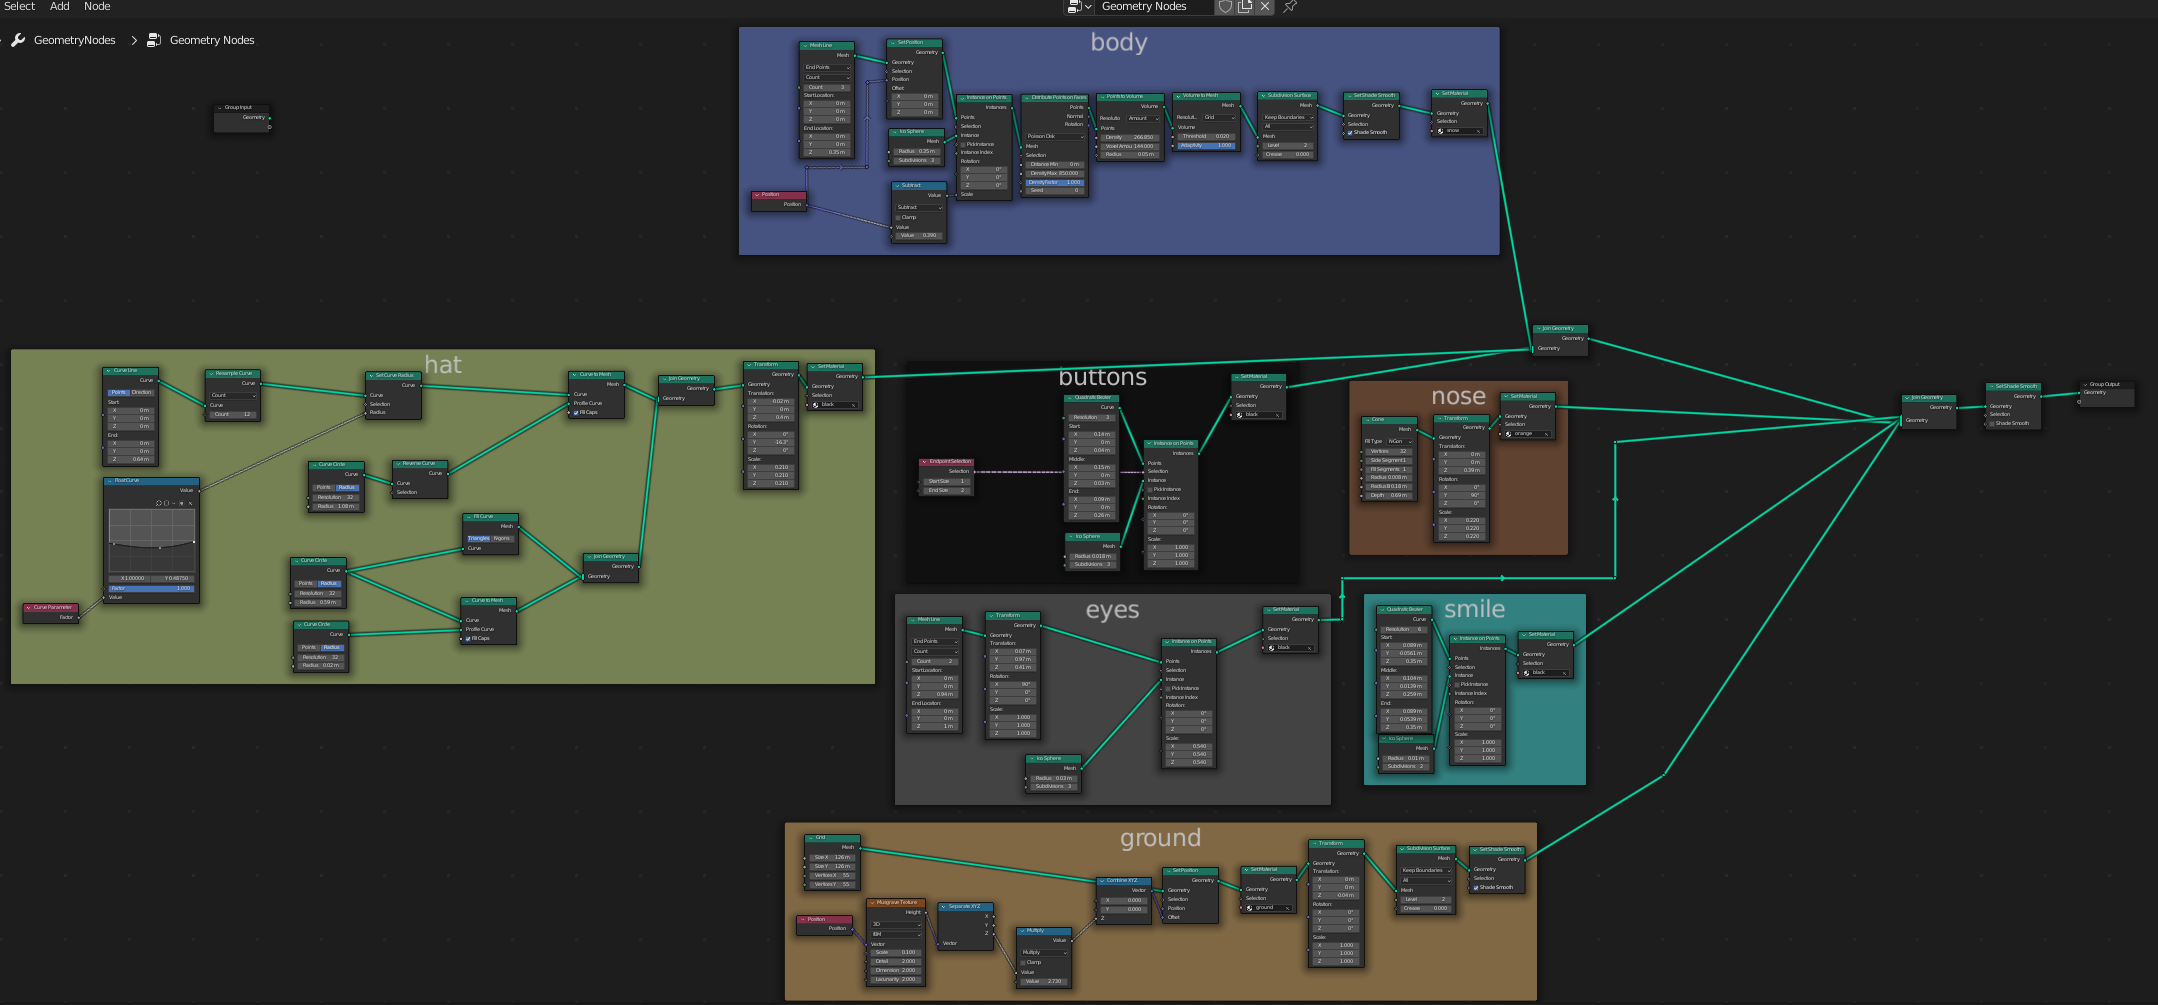Click the Geometry Nodes breadcrumb label
The width and height of the screenshot is (2158, 1005).
tap(212, 40)
